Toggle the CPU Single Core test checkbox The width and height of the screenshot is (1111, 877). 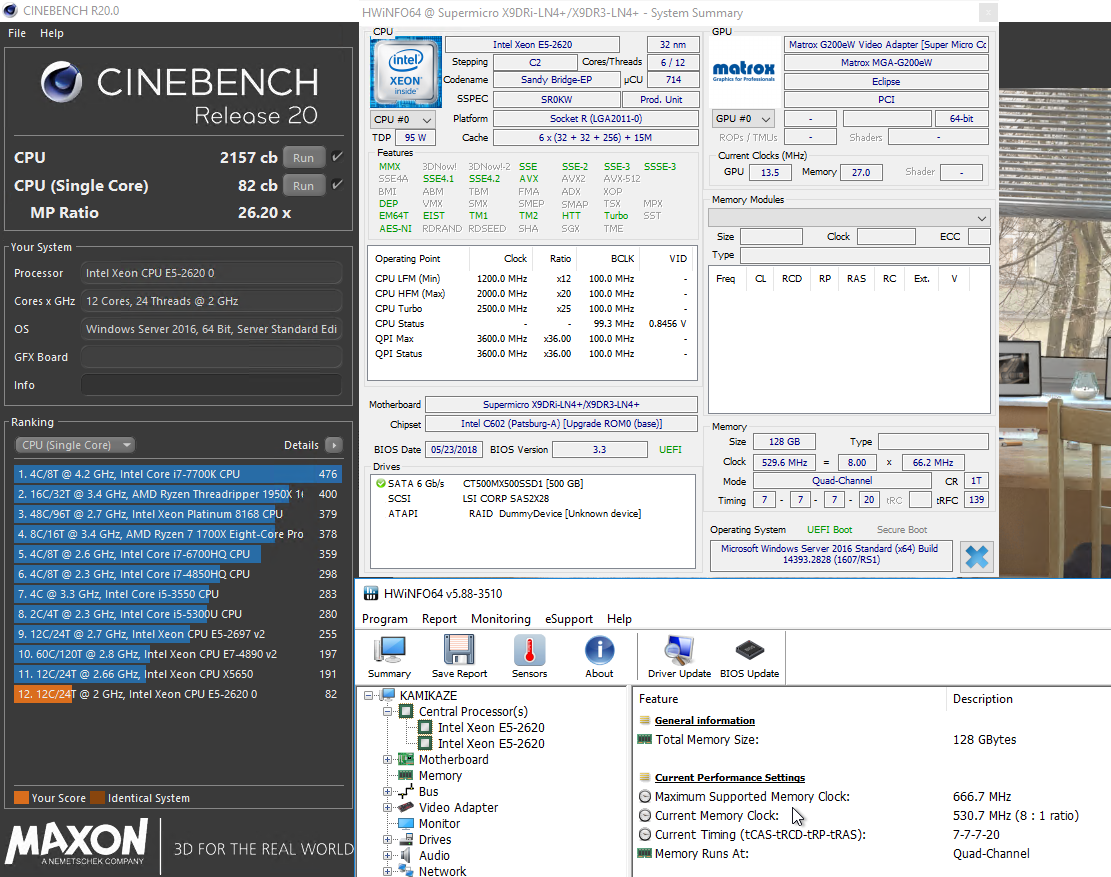[x=338, y=185]
